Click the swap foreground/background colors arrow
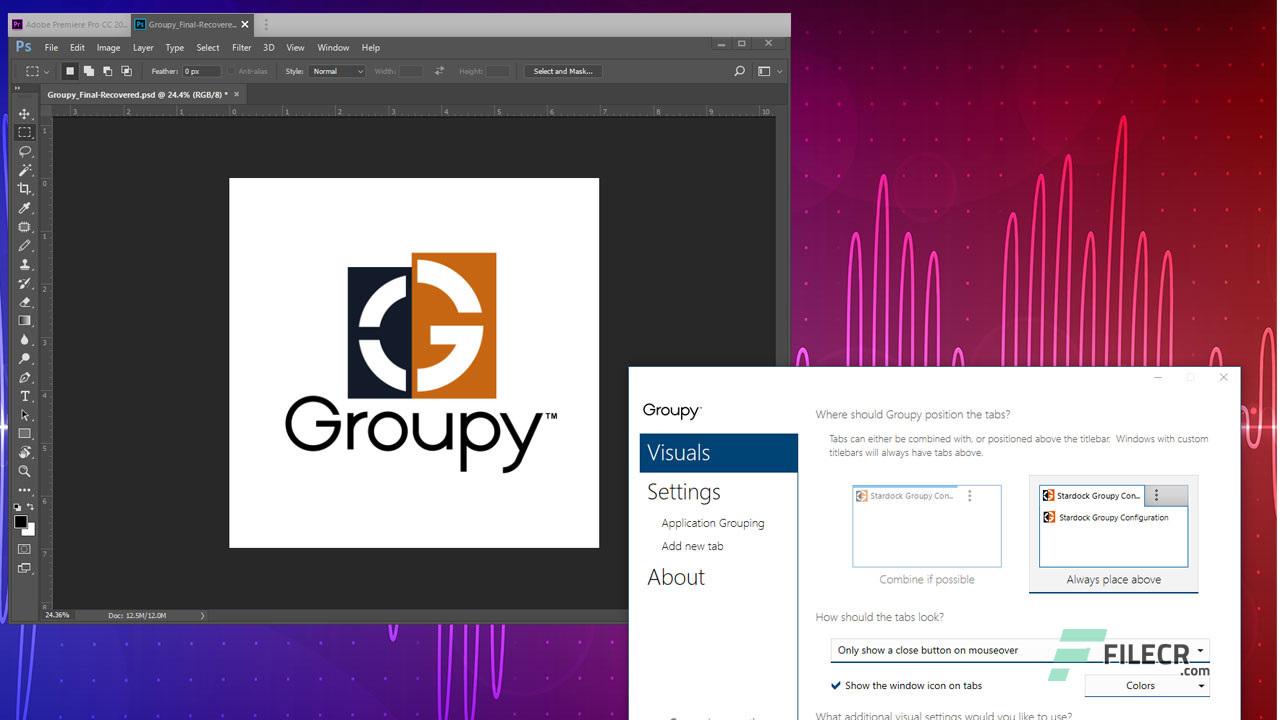1280x720 pixels. coord(31,507)
